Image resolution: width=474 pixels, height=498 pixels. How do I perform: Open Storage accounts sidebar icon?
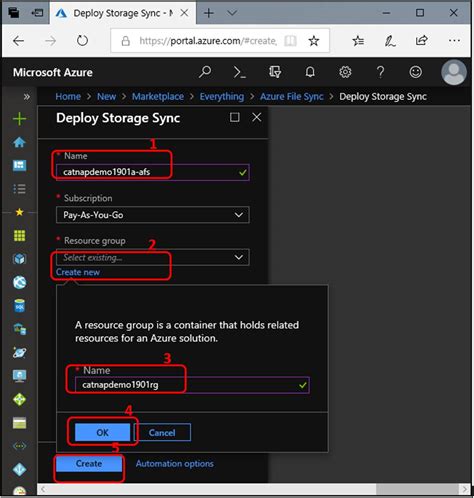20,423
